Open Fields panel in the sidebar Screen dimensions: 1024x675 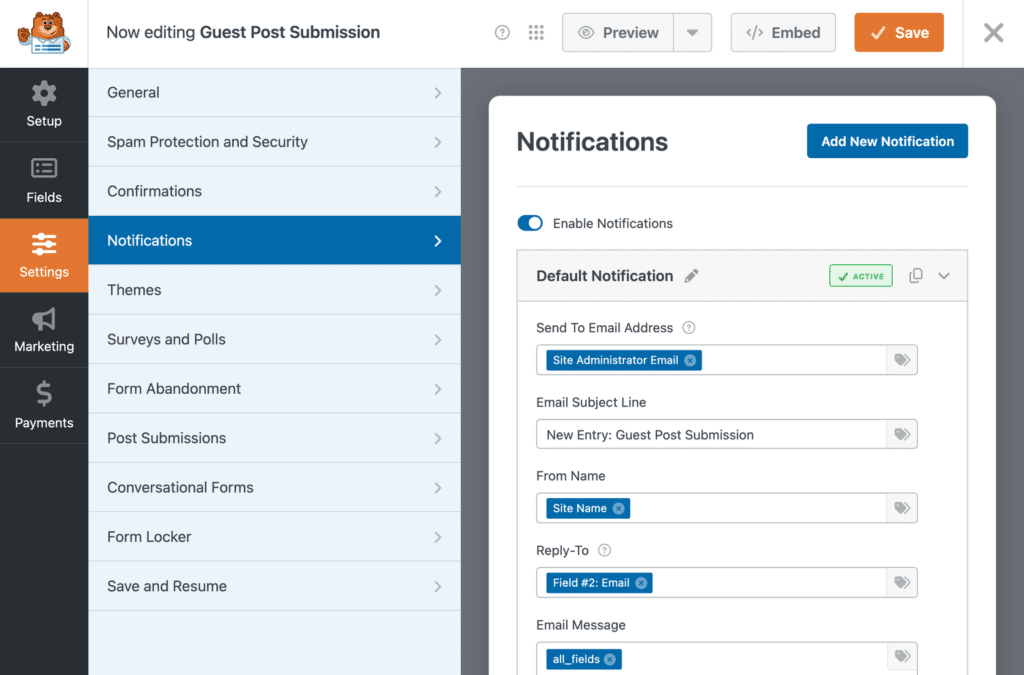pos(44,181)
